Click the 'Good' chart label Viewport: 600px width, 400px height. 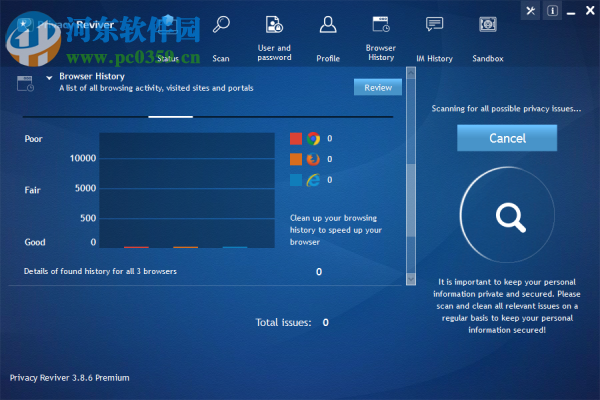(x=35, y=242)
